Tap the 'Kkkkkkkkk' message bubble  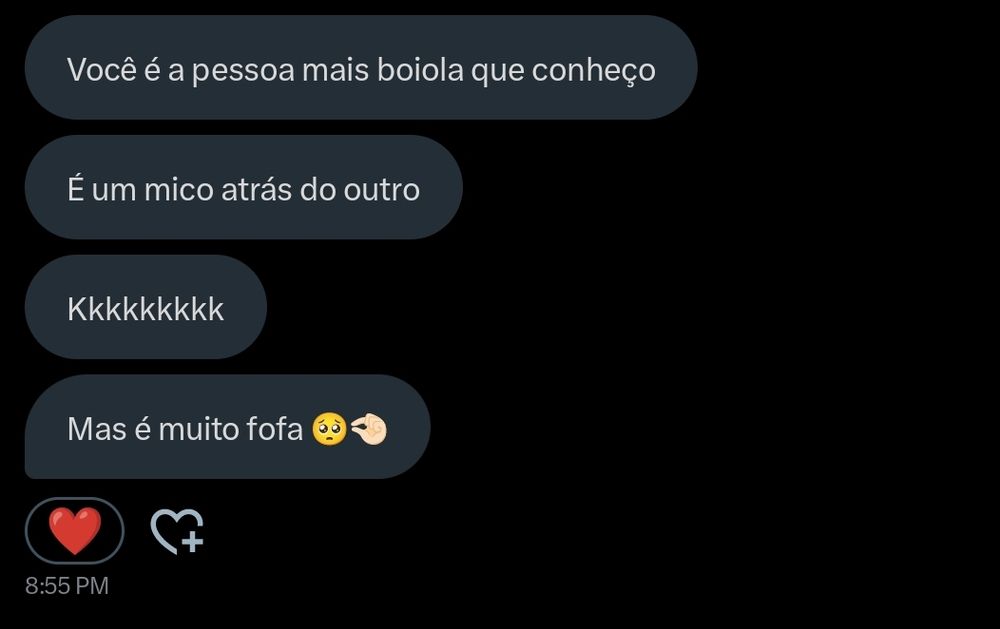[x=145, y=307]
